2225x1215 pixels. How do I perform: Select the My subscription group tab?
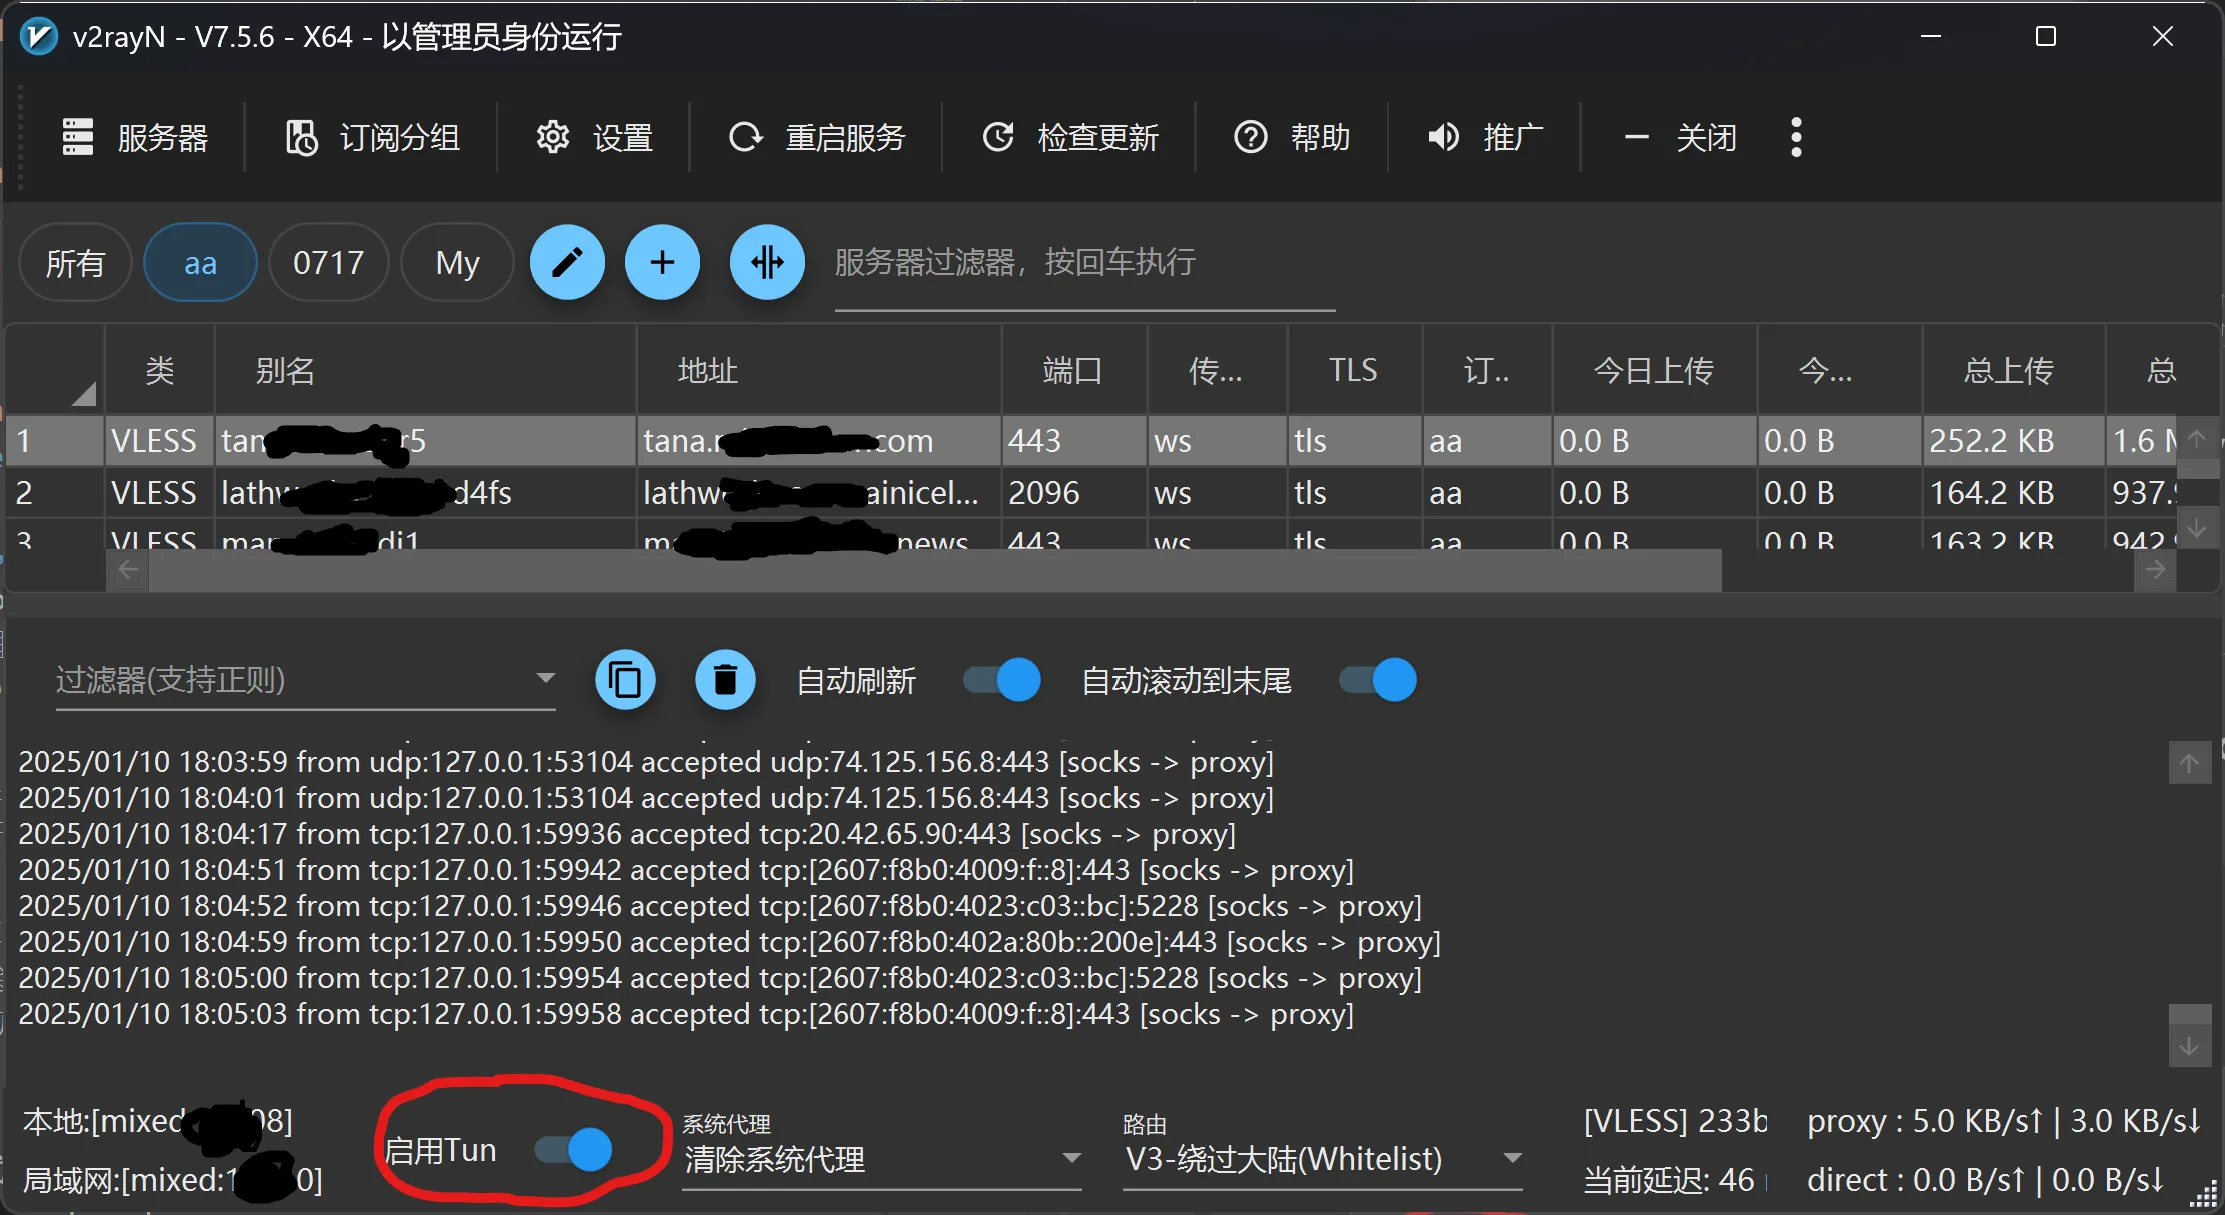457,263
